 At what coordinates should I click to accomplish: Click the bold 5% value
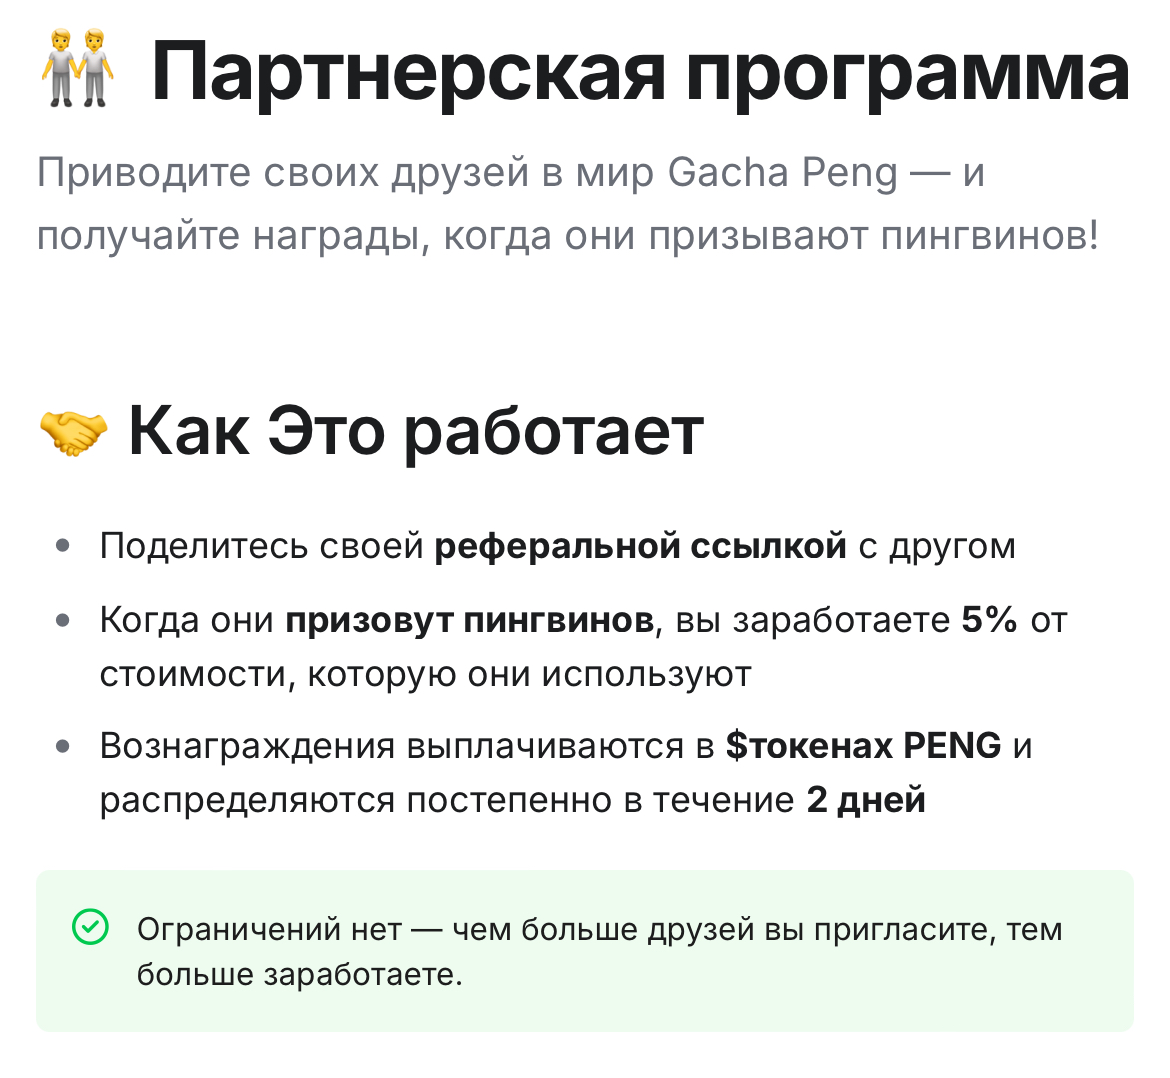coord(989,620)
